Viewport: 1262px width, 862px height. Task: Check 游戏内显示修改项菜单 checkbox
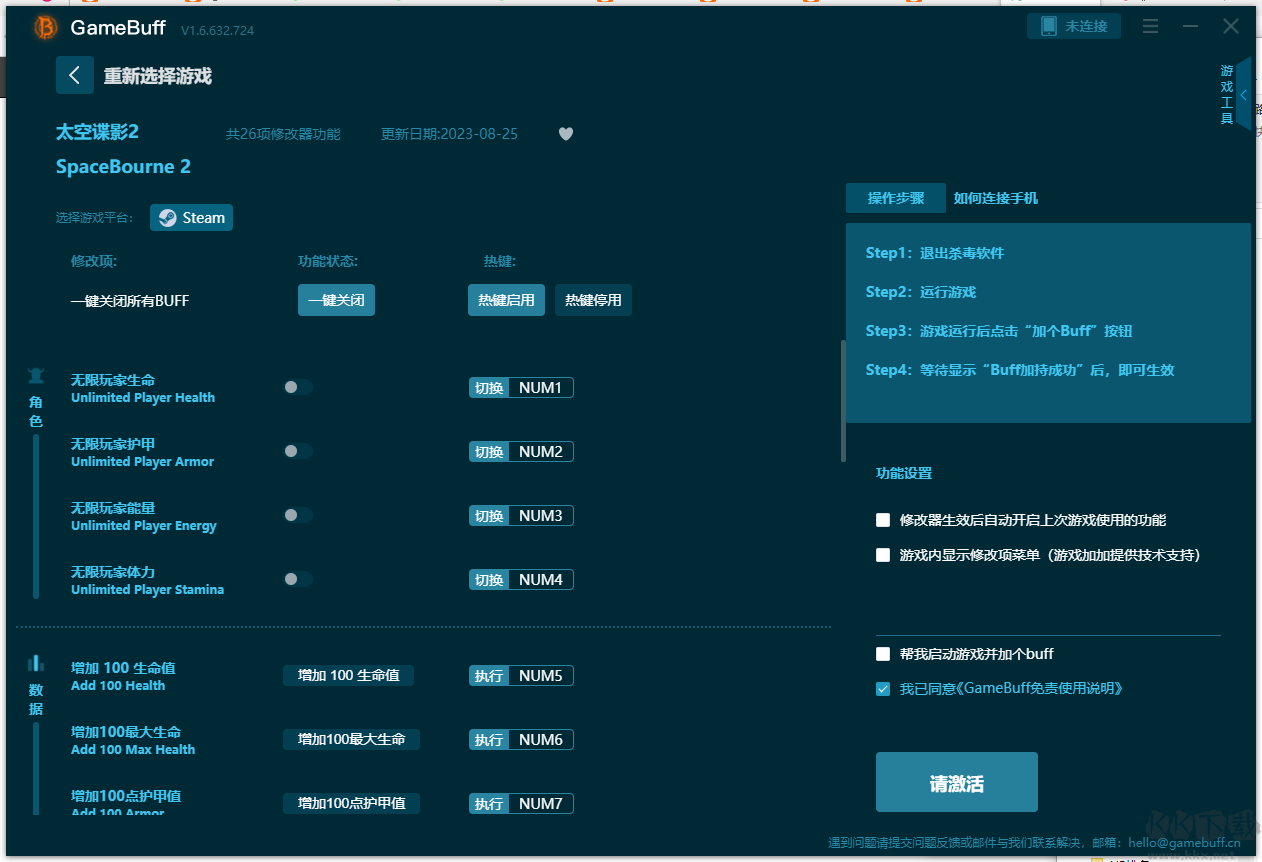883,555
